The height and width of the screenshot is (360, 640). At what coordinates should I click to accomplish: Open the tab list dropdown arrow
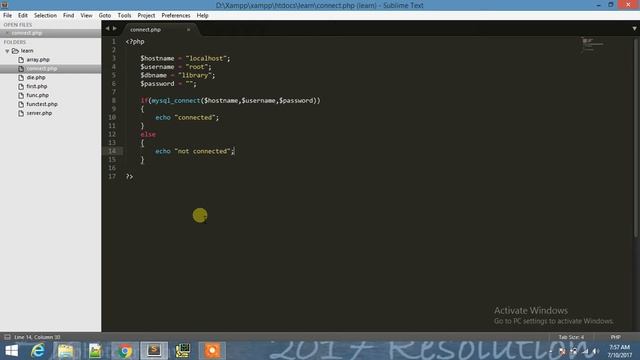[634, 29]
